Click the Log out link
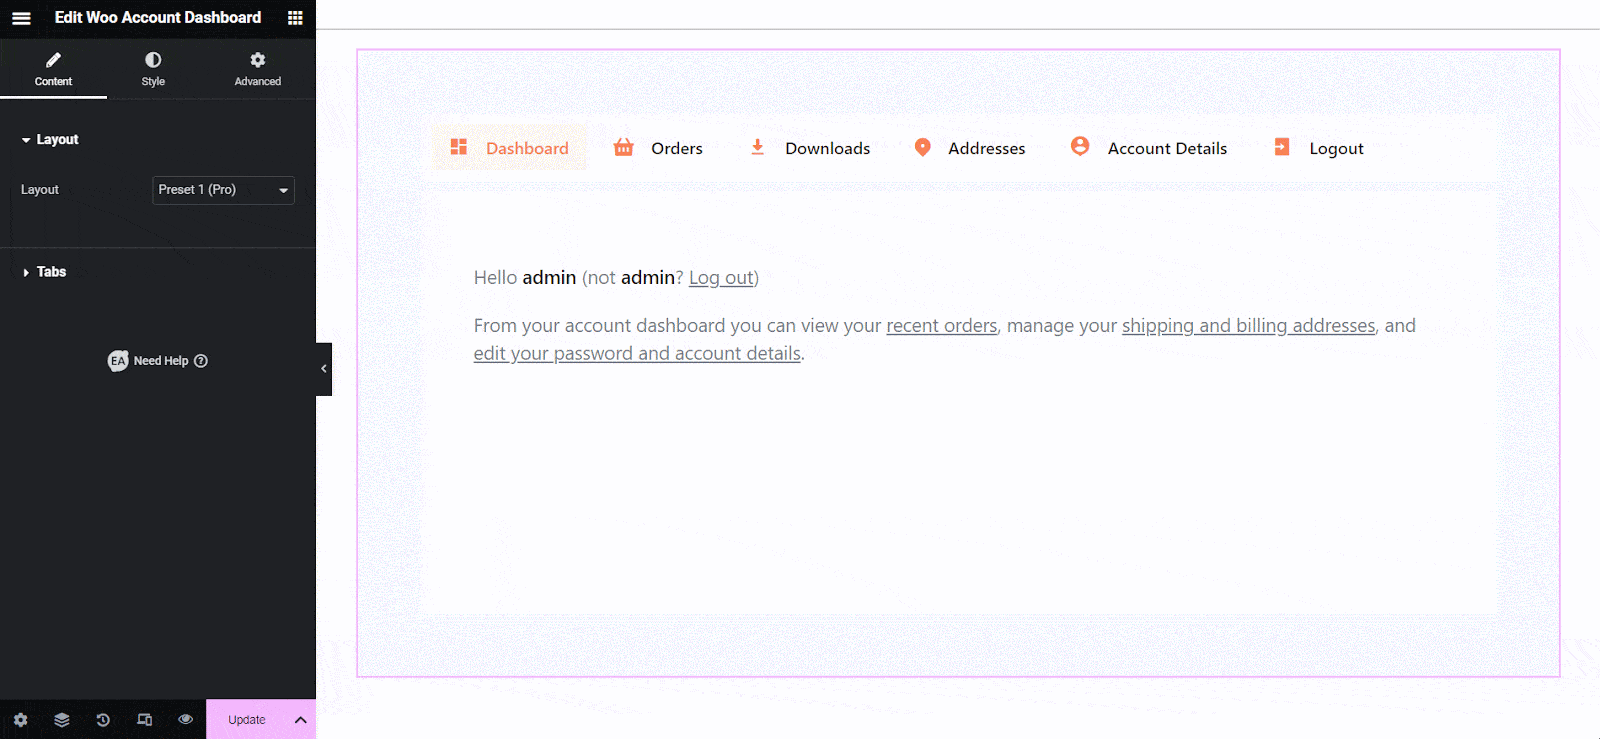Image resolution: width=1600 pixels, height=739 pixels. pos(721,278)
